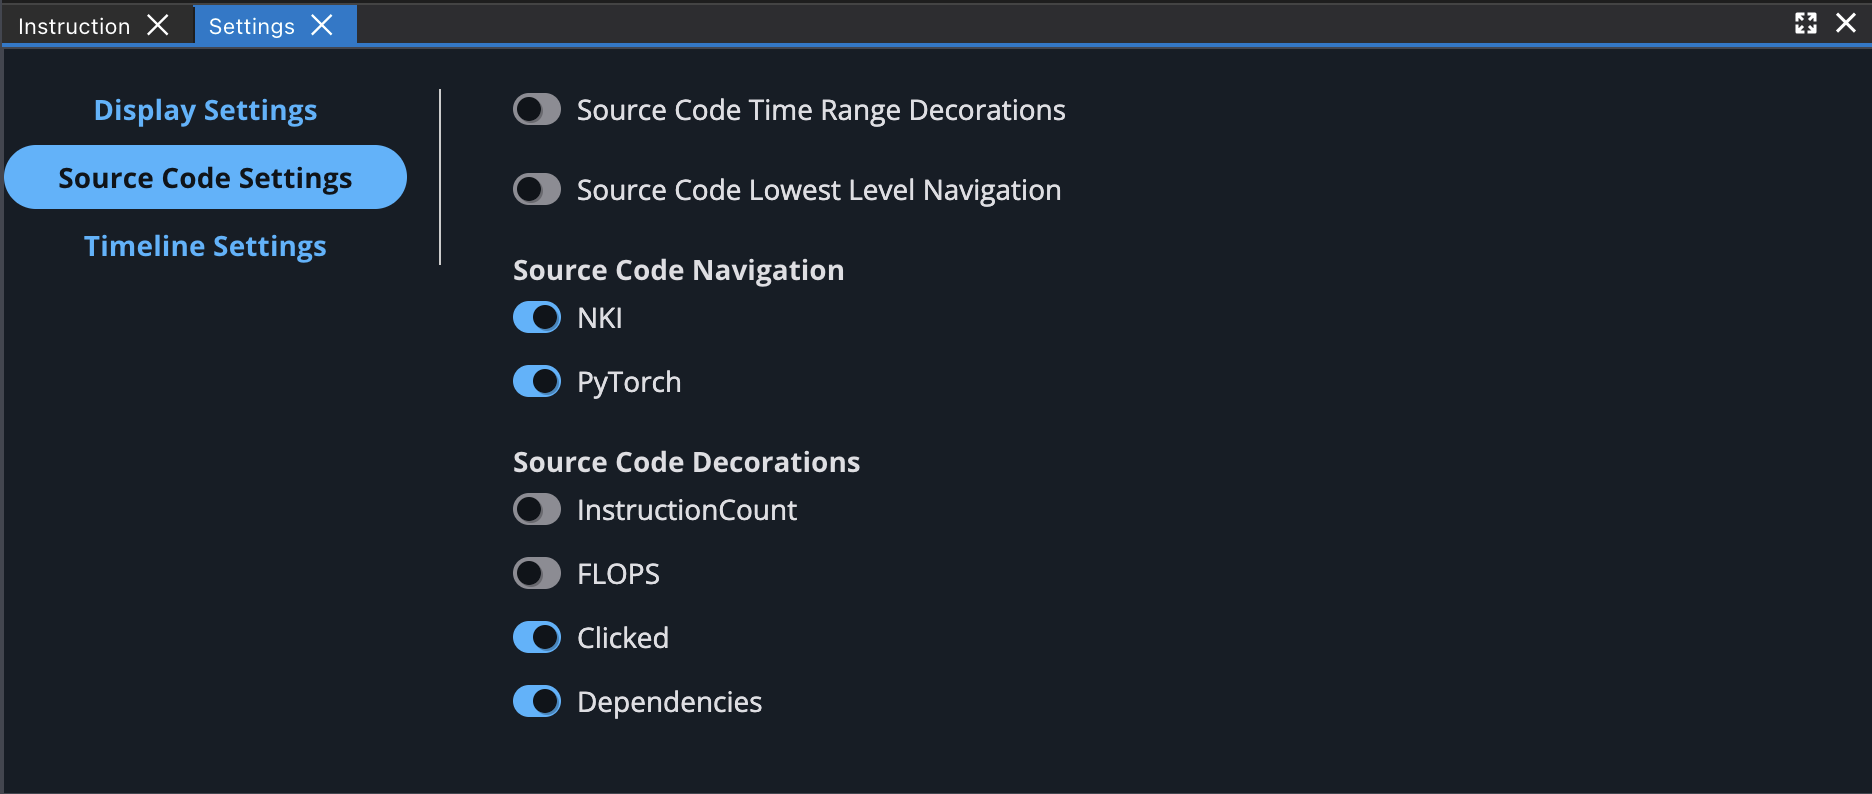This screenshot has width=1872, height=794.
Task: Turn off Dependencies decoration
Action: [537, 702]
